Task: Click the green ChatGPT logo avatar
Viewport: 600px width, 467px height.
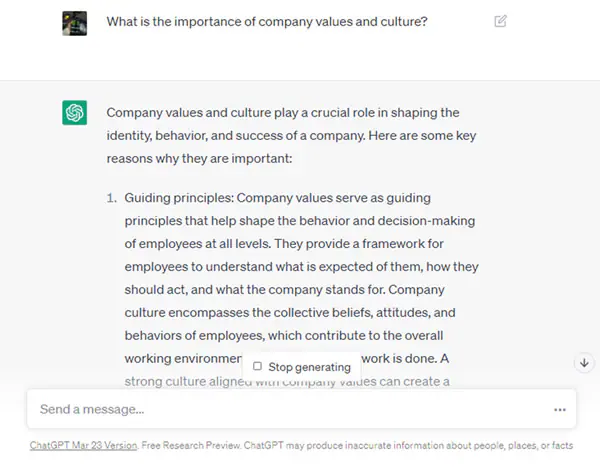Action: tap(74, 113)
